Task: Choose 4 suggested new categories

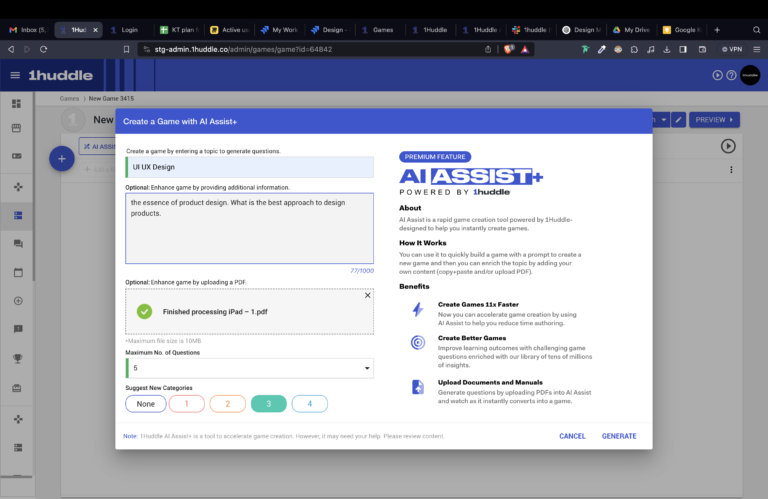Action: pos(309,404)
